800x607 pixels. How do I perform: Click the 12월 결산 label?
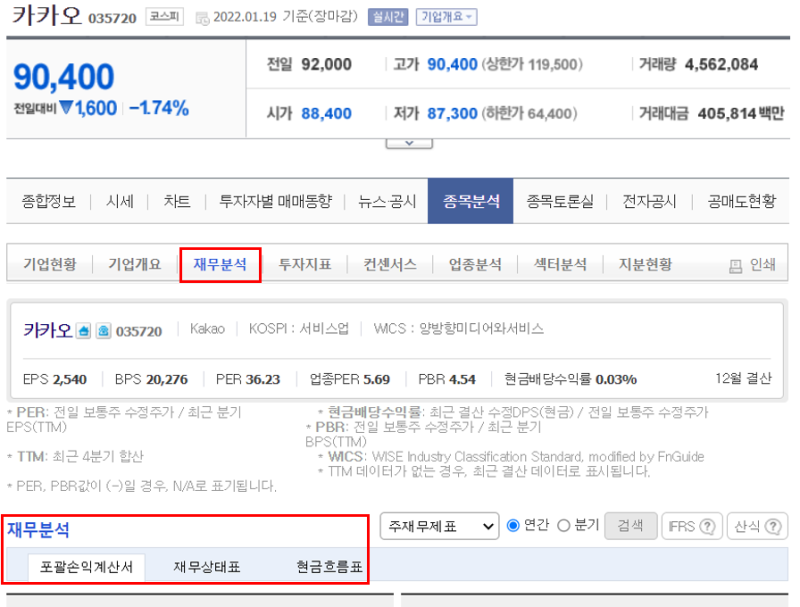point(743,378)
